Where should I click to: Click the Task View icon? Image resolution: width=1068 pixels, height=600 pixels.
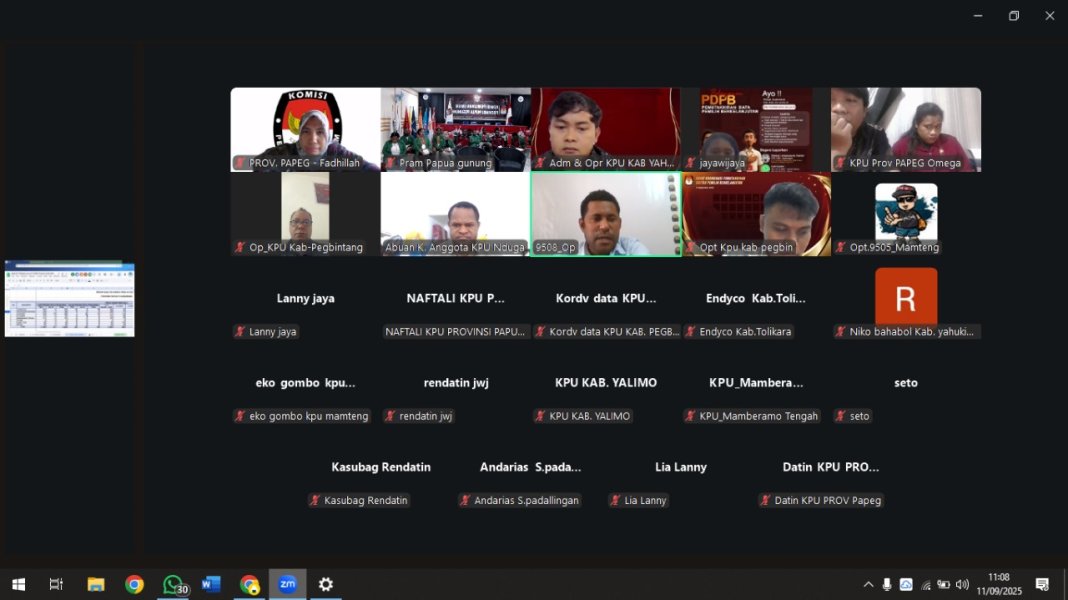[56, 584]
